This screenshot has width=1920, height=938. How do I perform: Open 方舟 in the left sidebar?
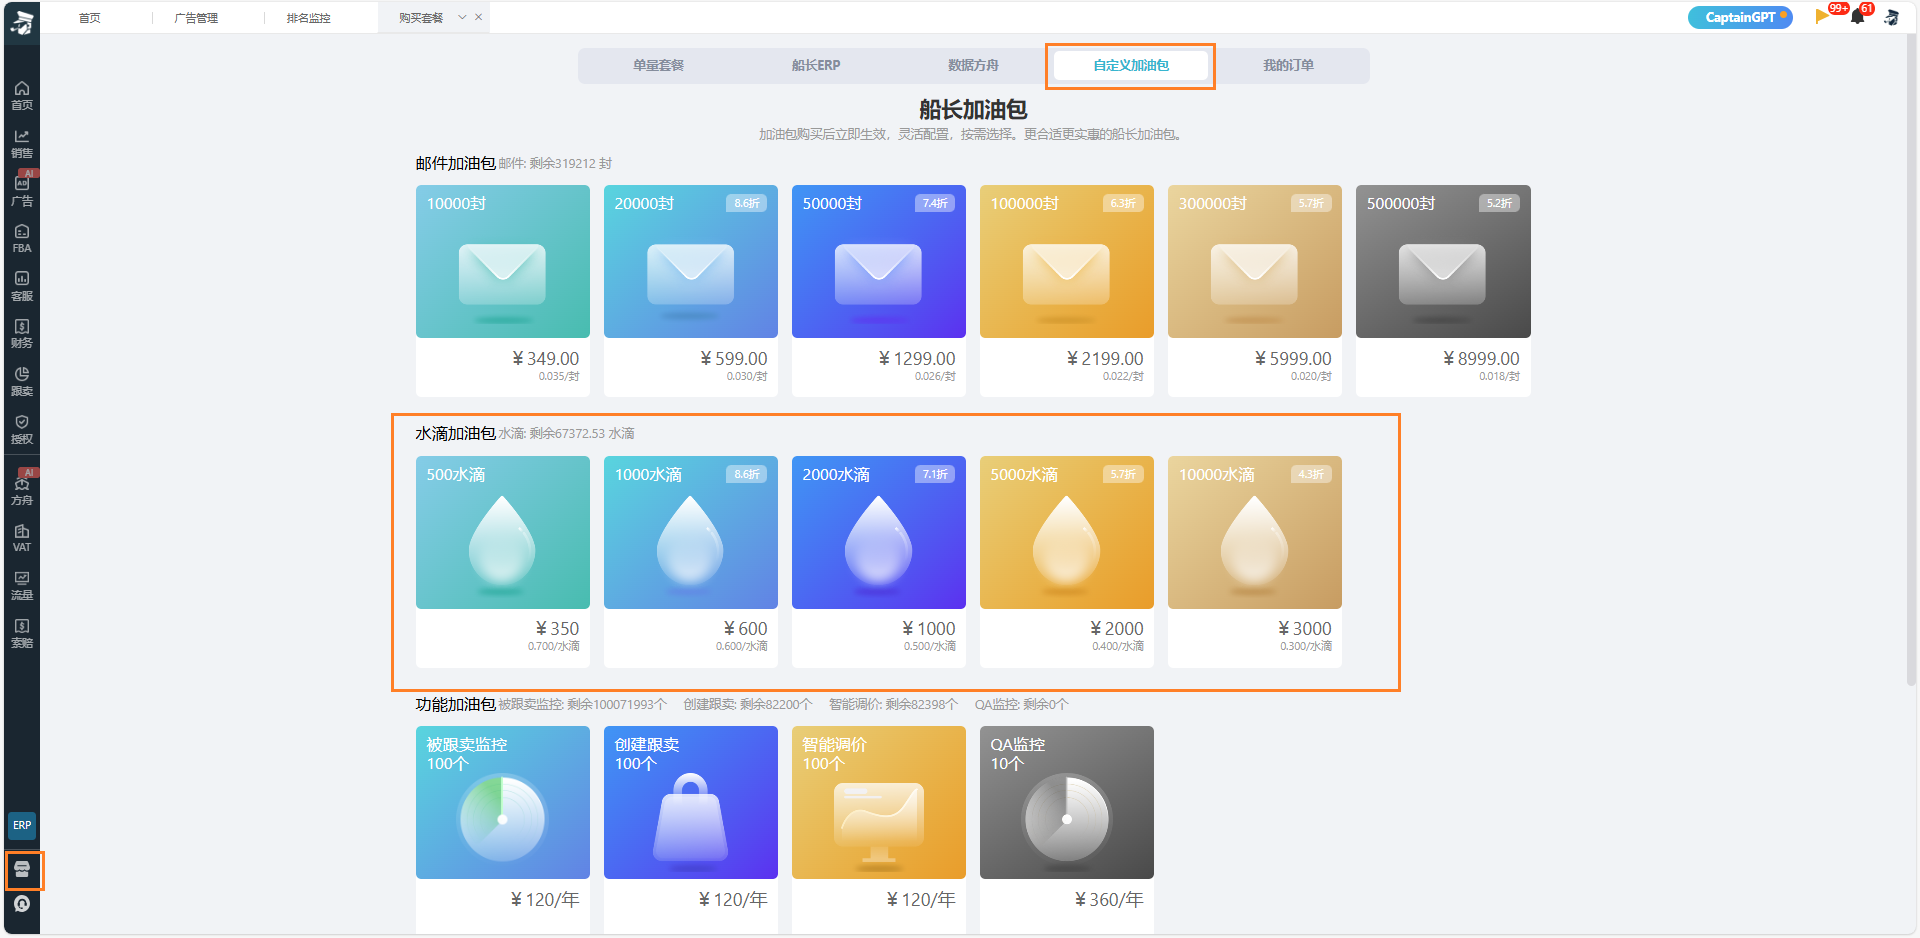tap(22, 491)
